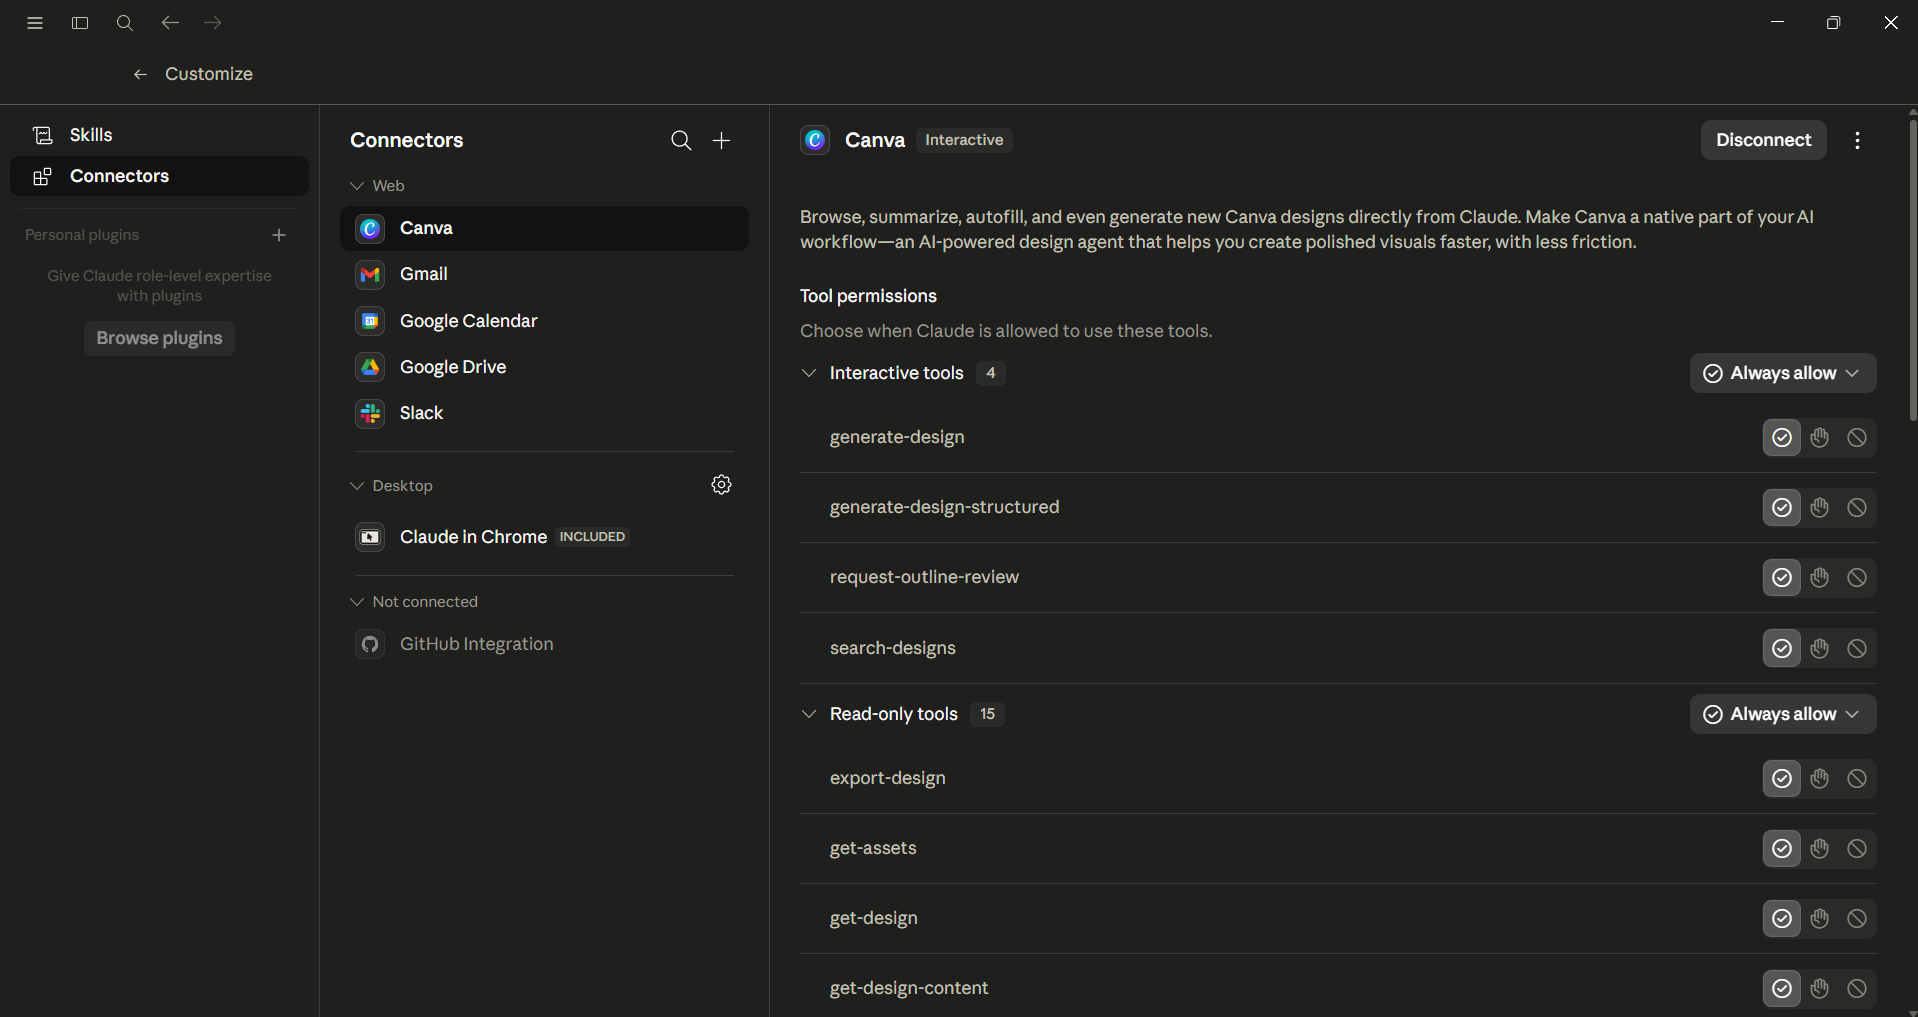Open GitHub Integration connector

[544, 644]
